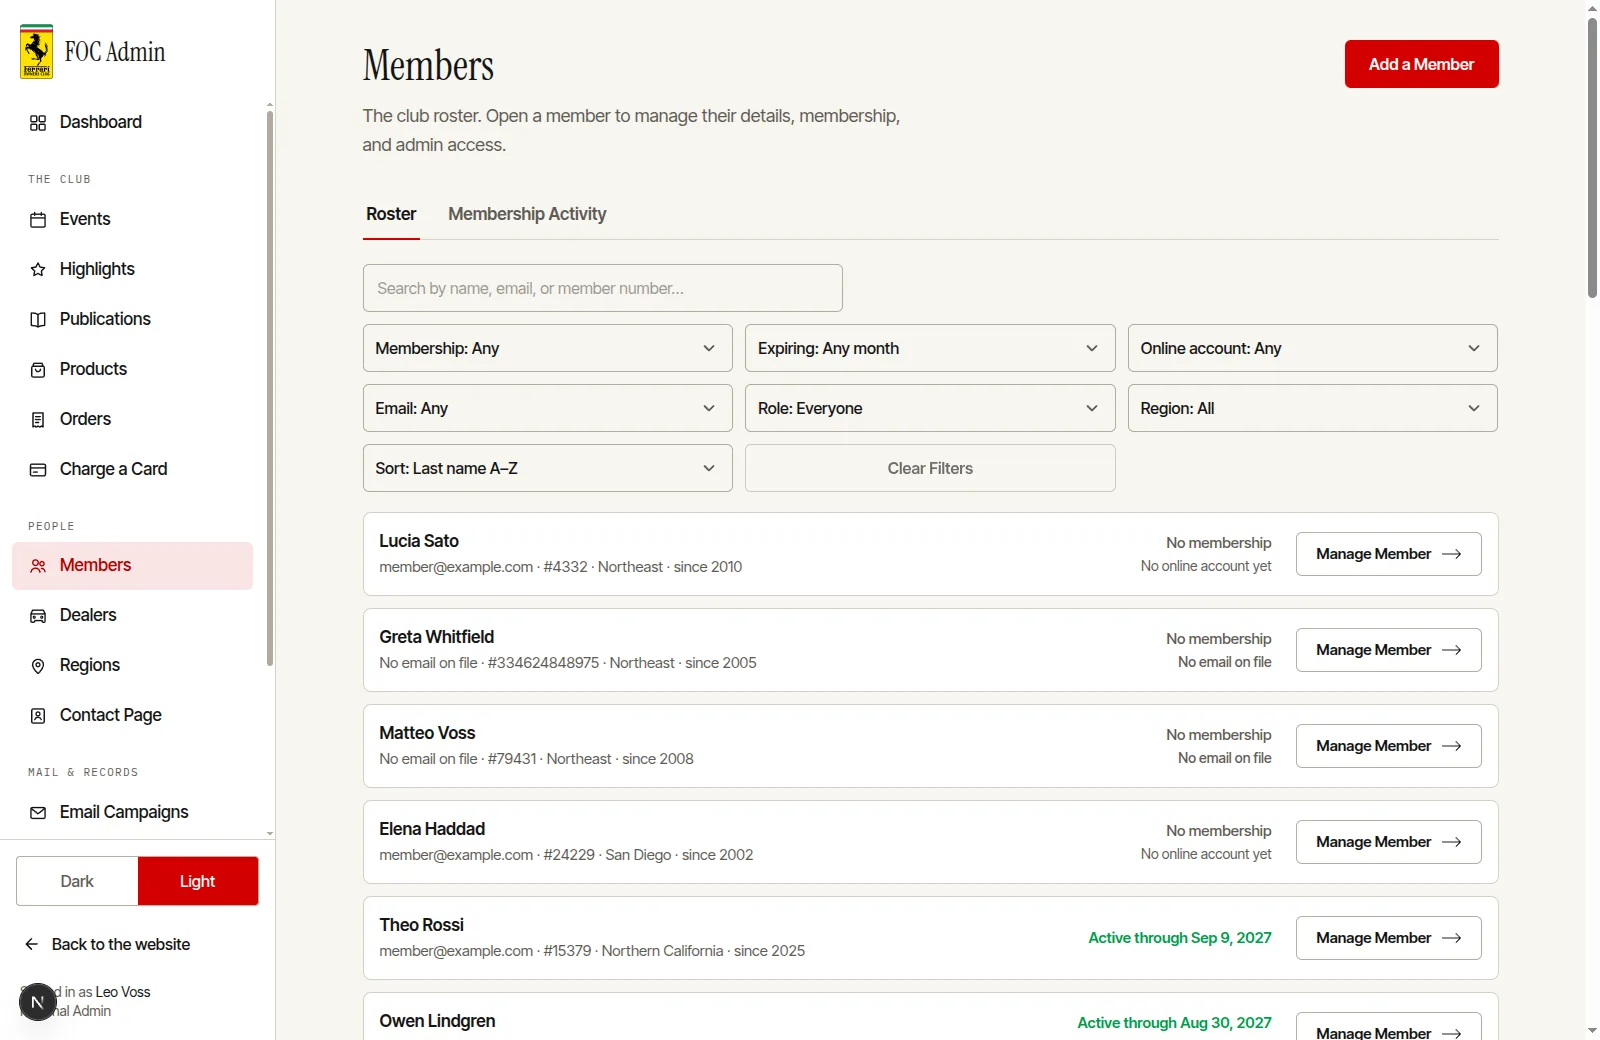Viewport: 1600px width, 1040px height.
Task: Click the member search input field
Action: point(602,288)
